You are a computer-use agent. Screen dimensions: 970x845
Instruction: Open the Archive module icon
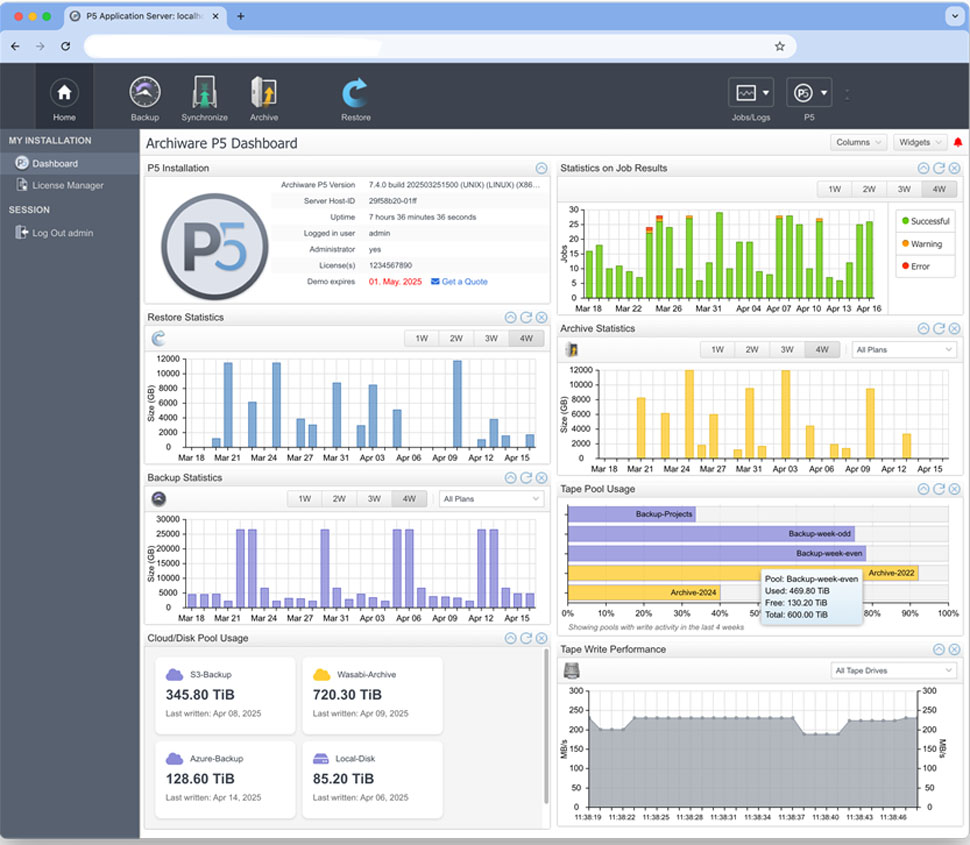(x=264, y=92)
